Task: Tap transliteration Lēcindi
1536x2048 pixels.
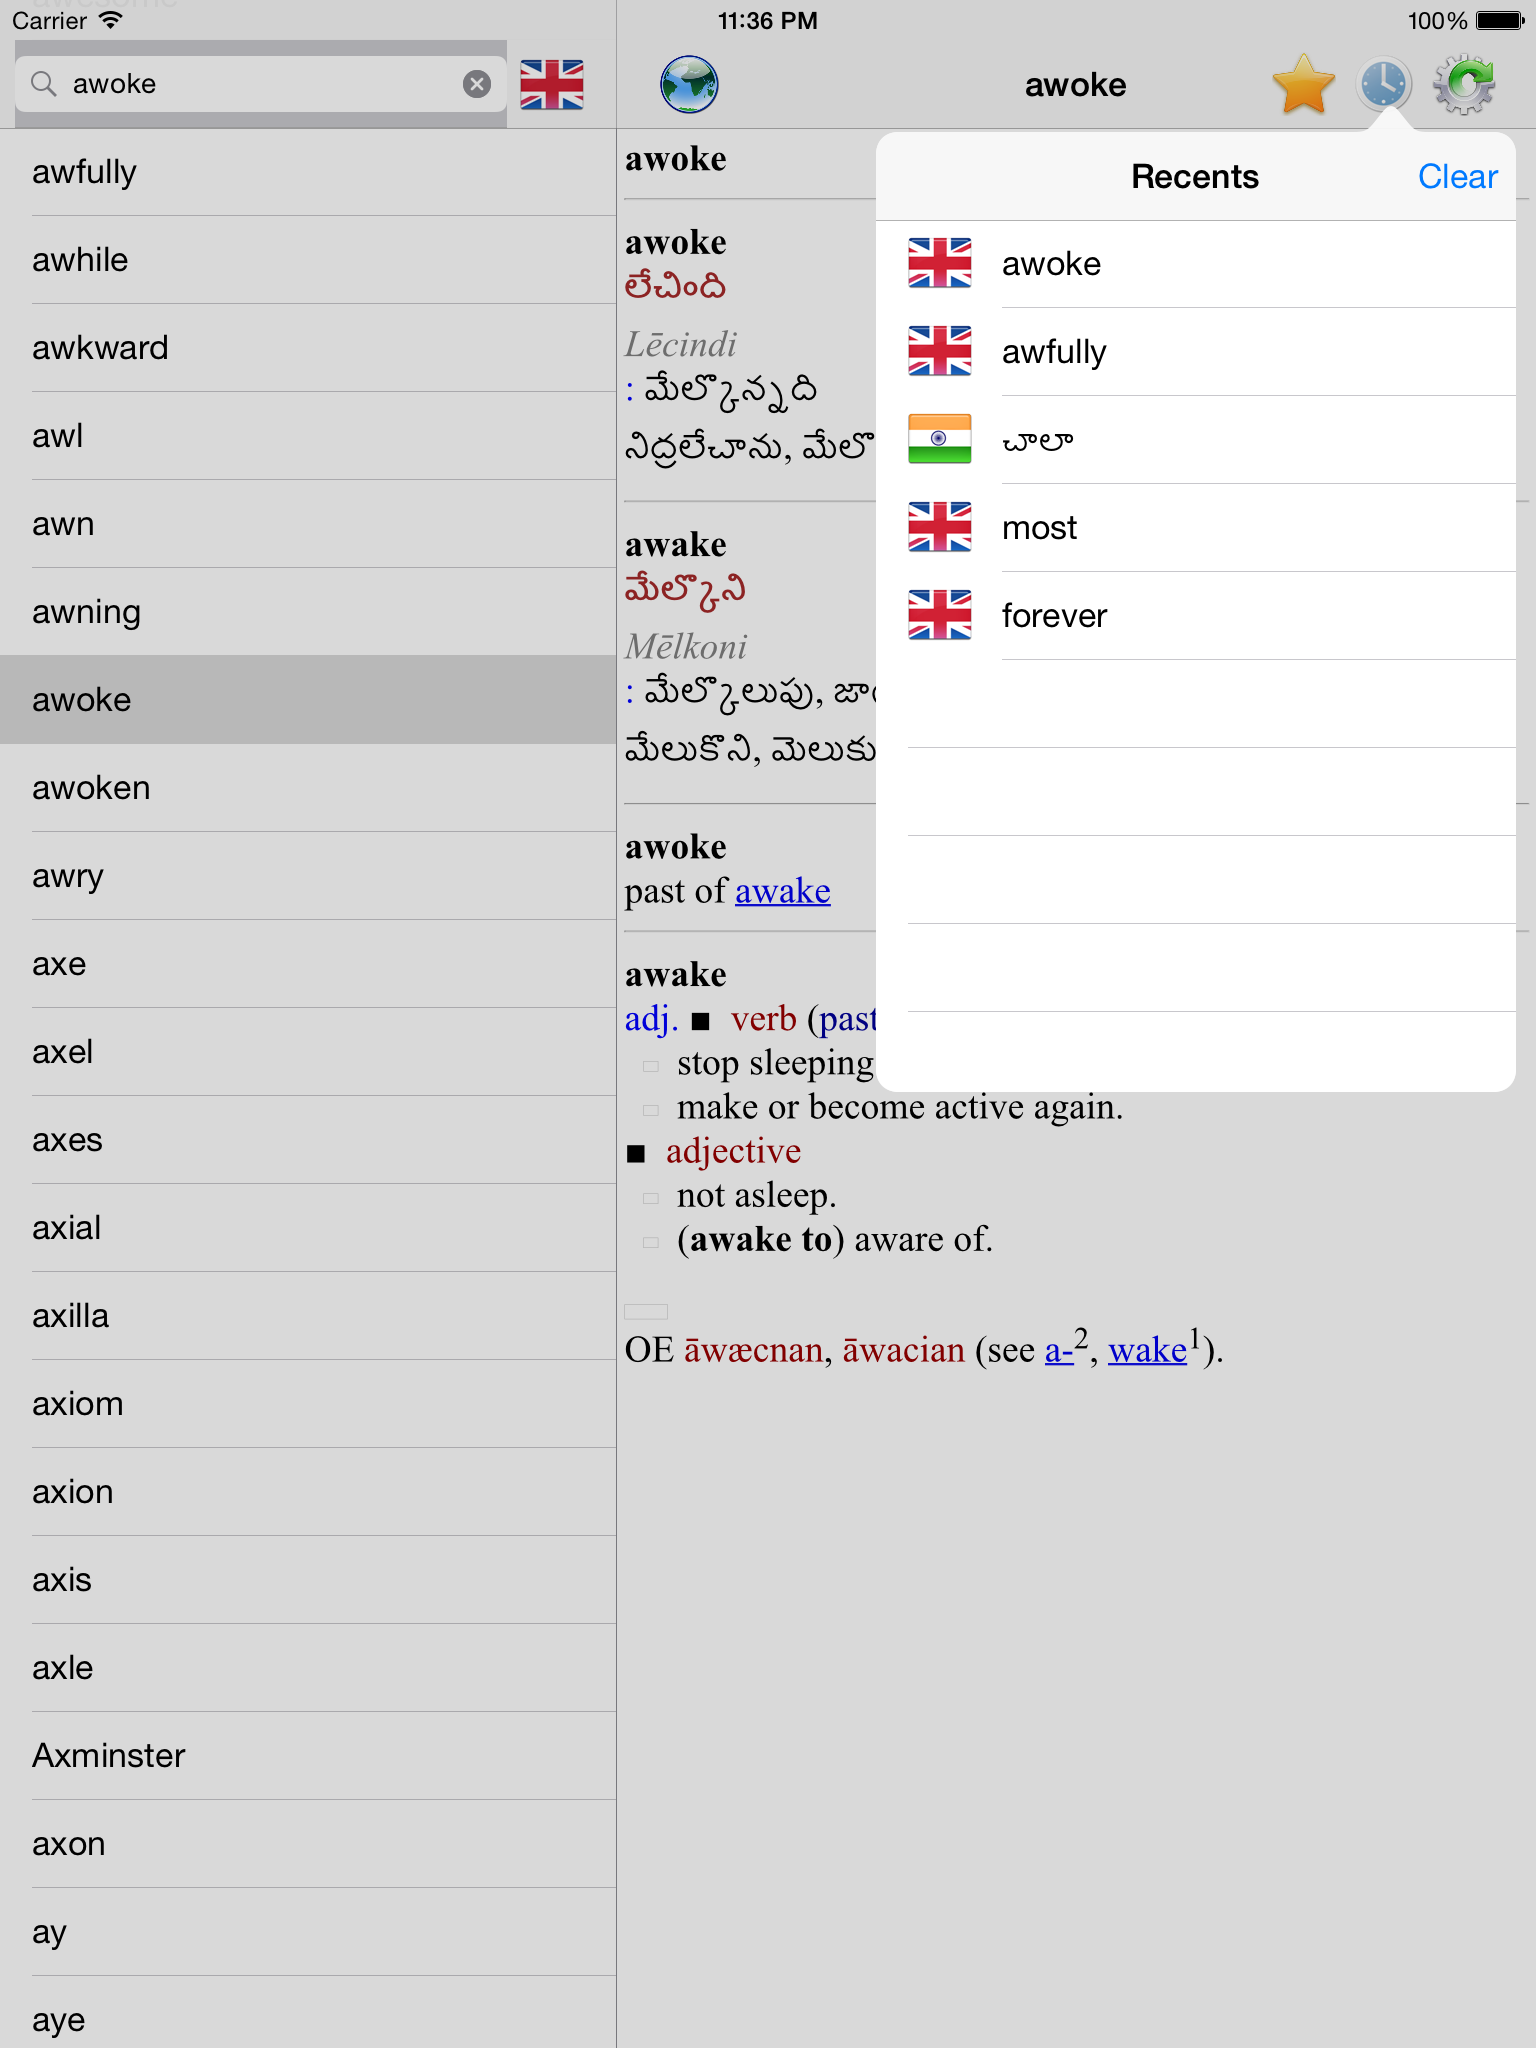Action: pyautogui.click(x=680, y=345)
